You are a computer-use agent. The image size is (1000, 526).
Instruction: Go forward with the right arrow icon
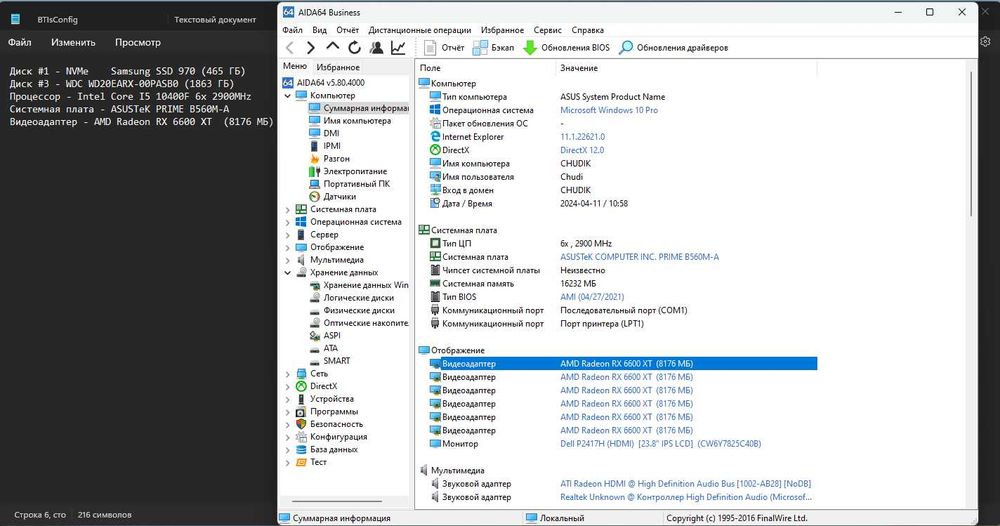coord(311,48)
